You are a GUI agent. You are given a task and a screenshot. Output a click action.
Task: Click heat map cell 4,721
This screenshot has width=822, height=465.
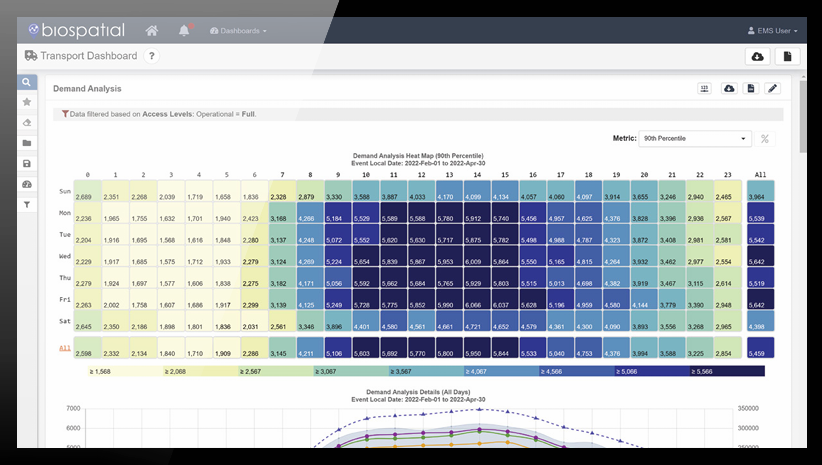point(477,320)
